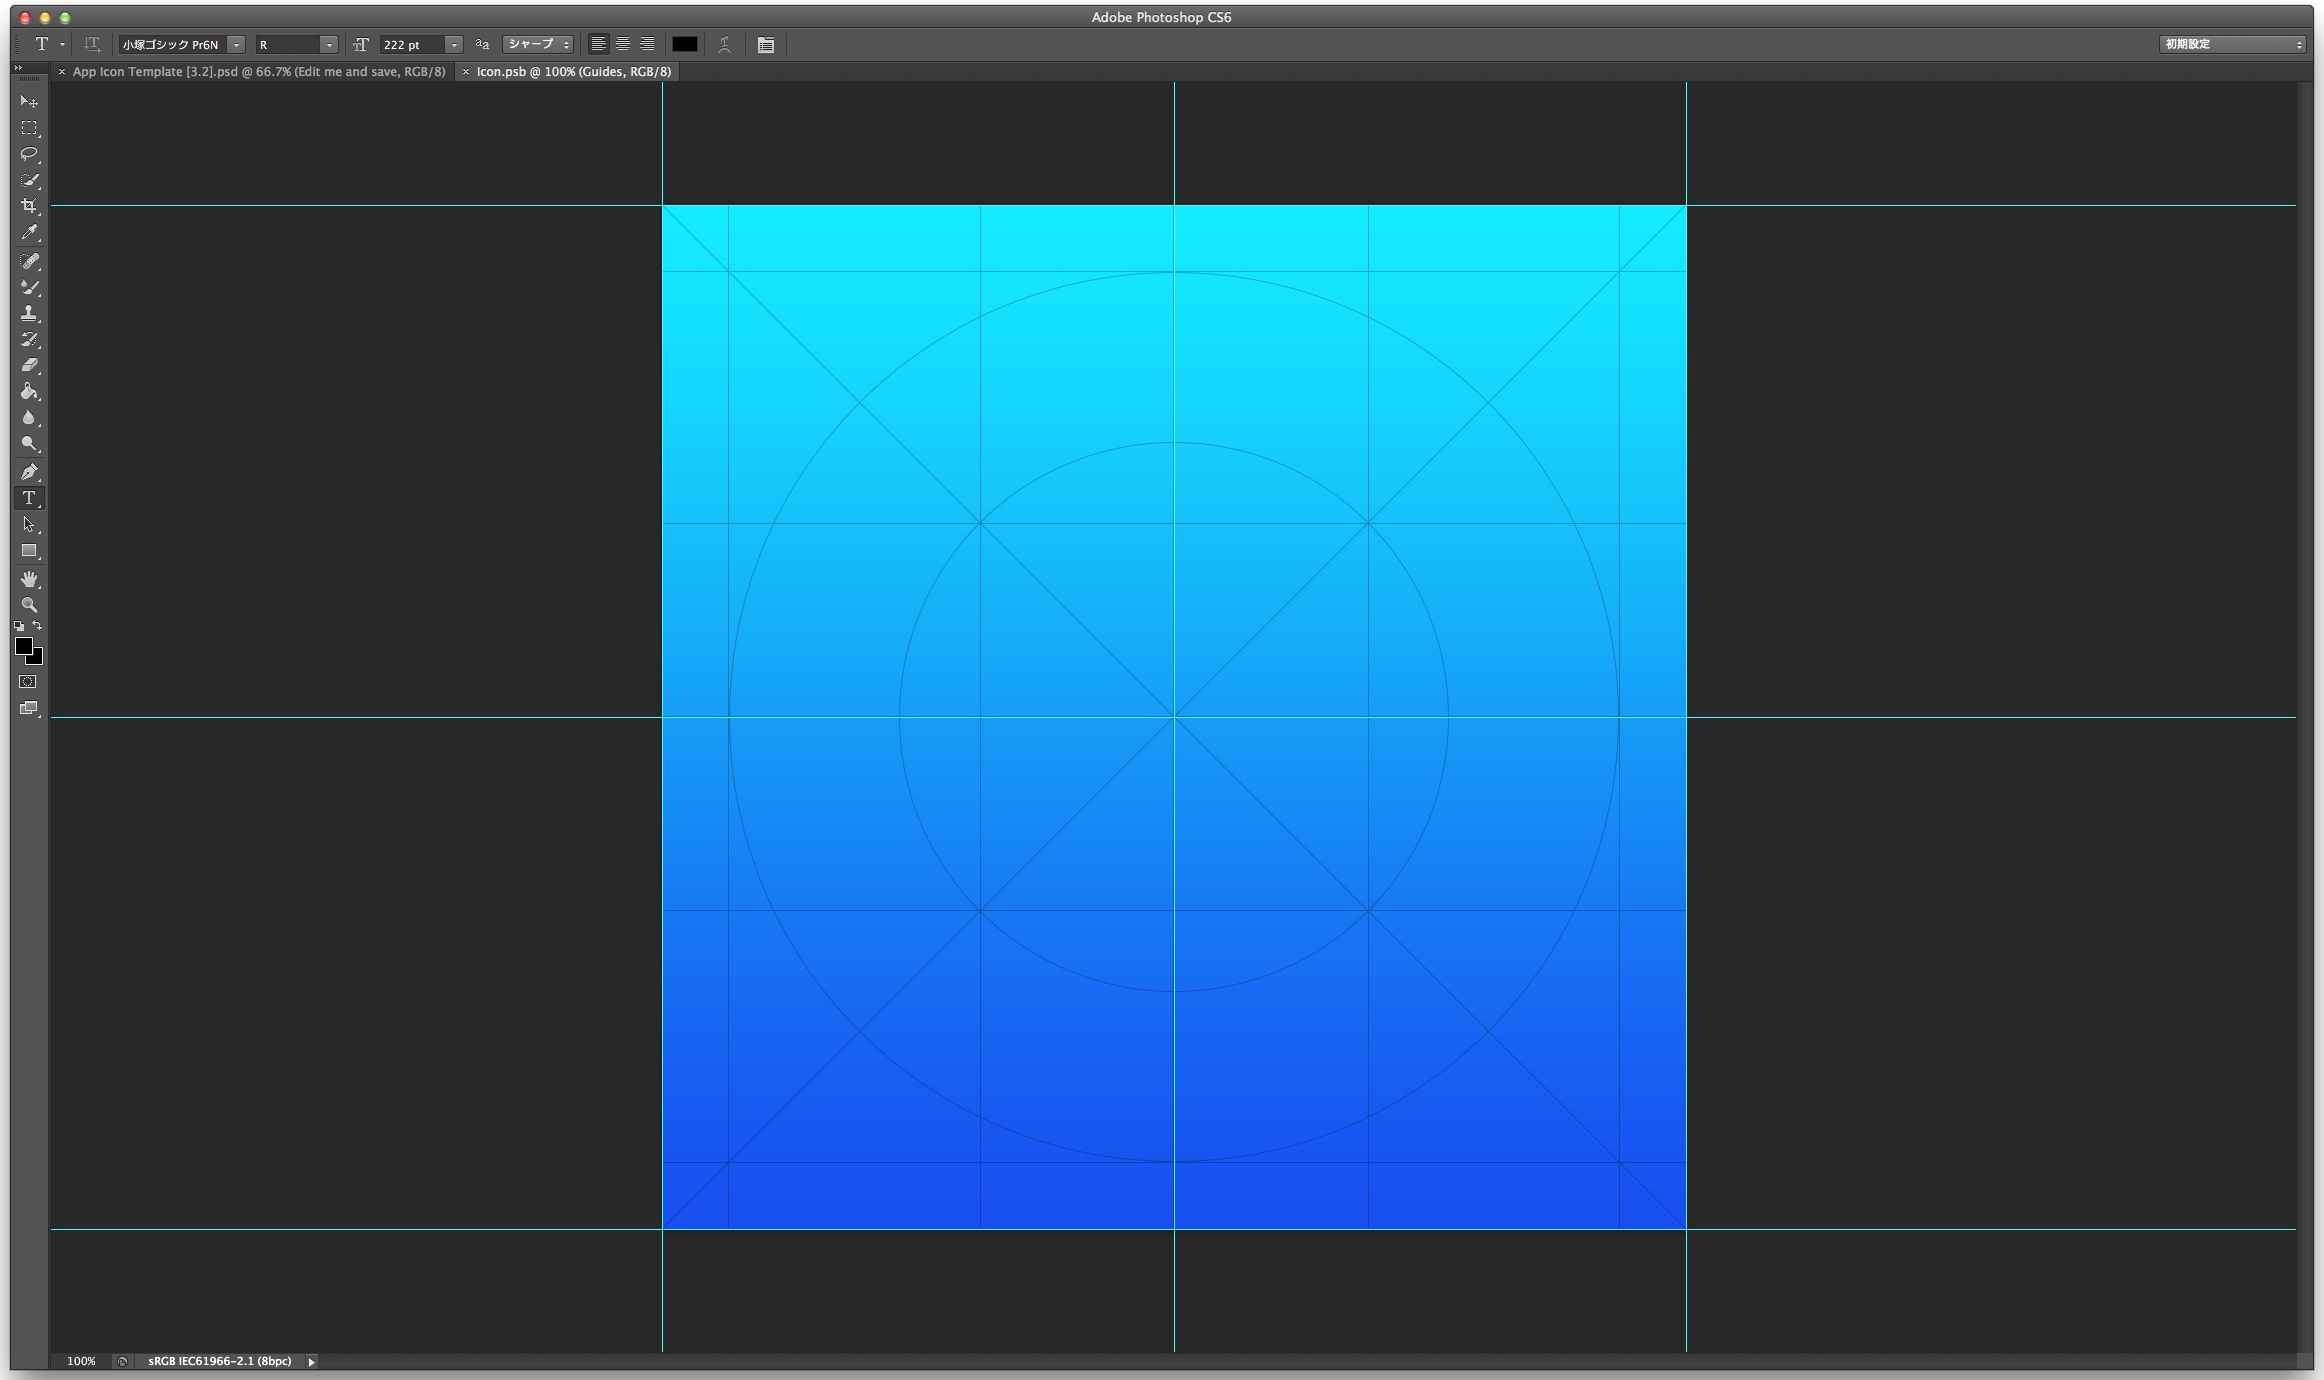Center the text alignment
Viewport: 2324px width, 1380px height.
623,44
